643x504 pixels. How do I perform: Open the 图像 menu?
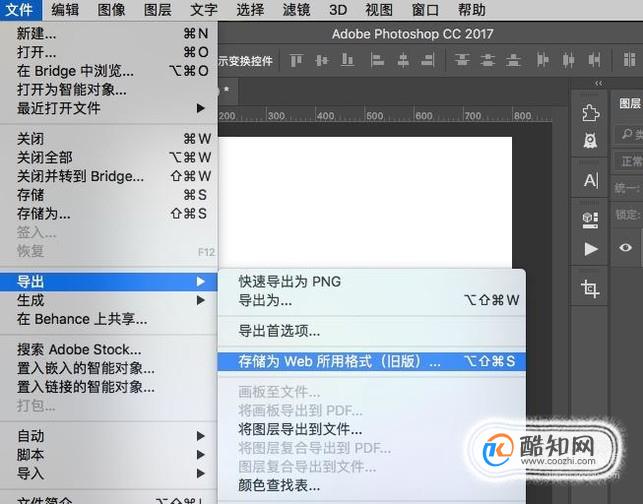point(112,10)
